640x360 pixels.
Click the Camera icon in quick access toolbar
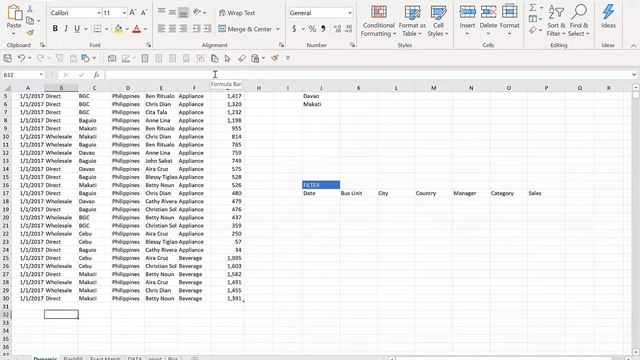pos(112,58)
